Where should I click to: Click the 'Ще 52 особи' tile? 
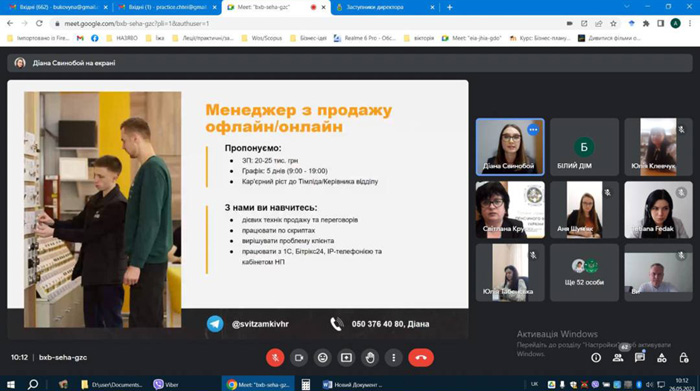584,272
